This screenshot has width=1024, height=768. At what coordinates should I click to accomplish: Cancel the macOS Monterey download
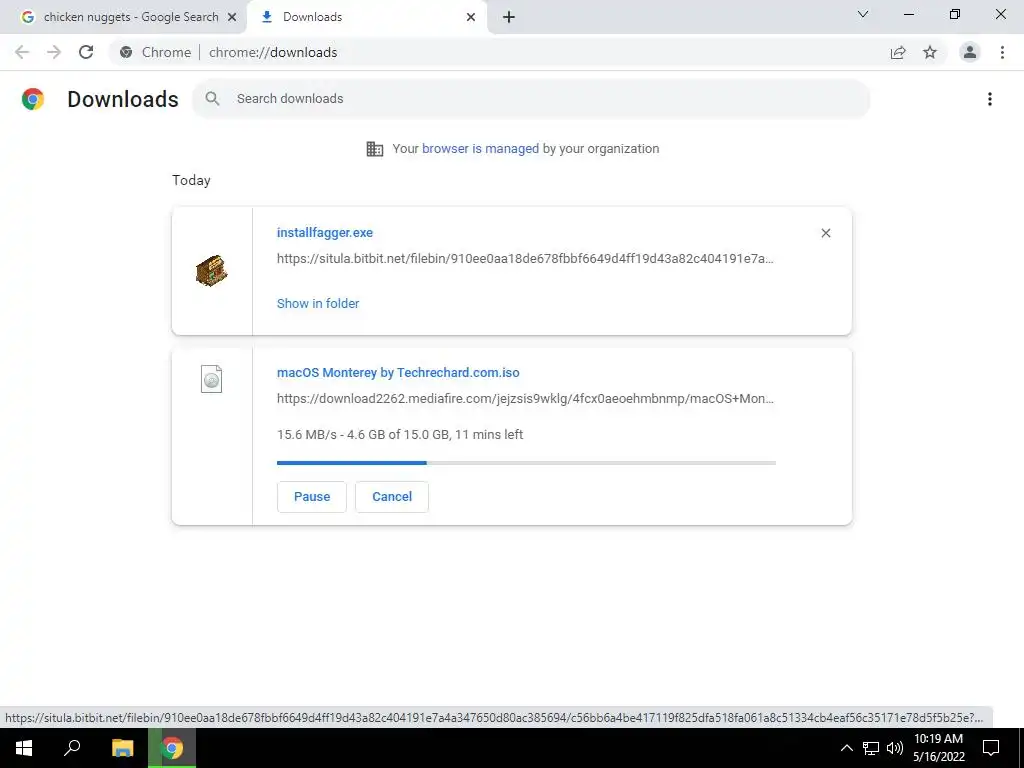[392, 497]
